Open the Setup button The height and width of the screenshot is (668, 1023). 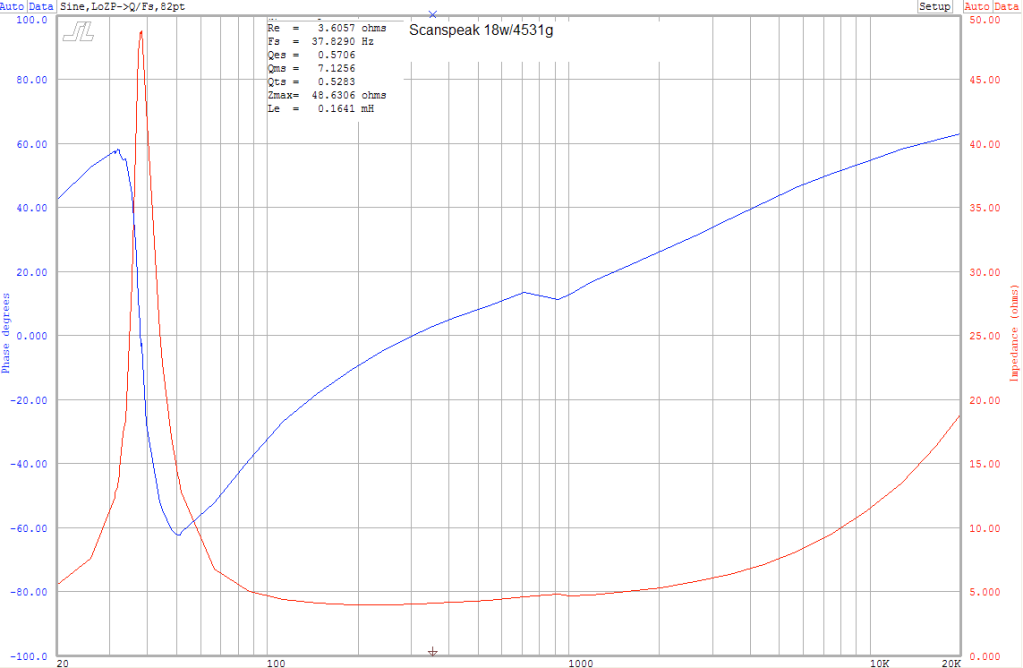(934, 6)
